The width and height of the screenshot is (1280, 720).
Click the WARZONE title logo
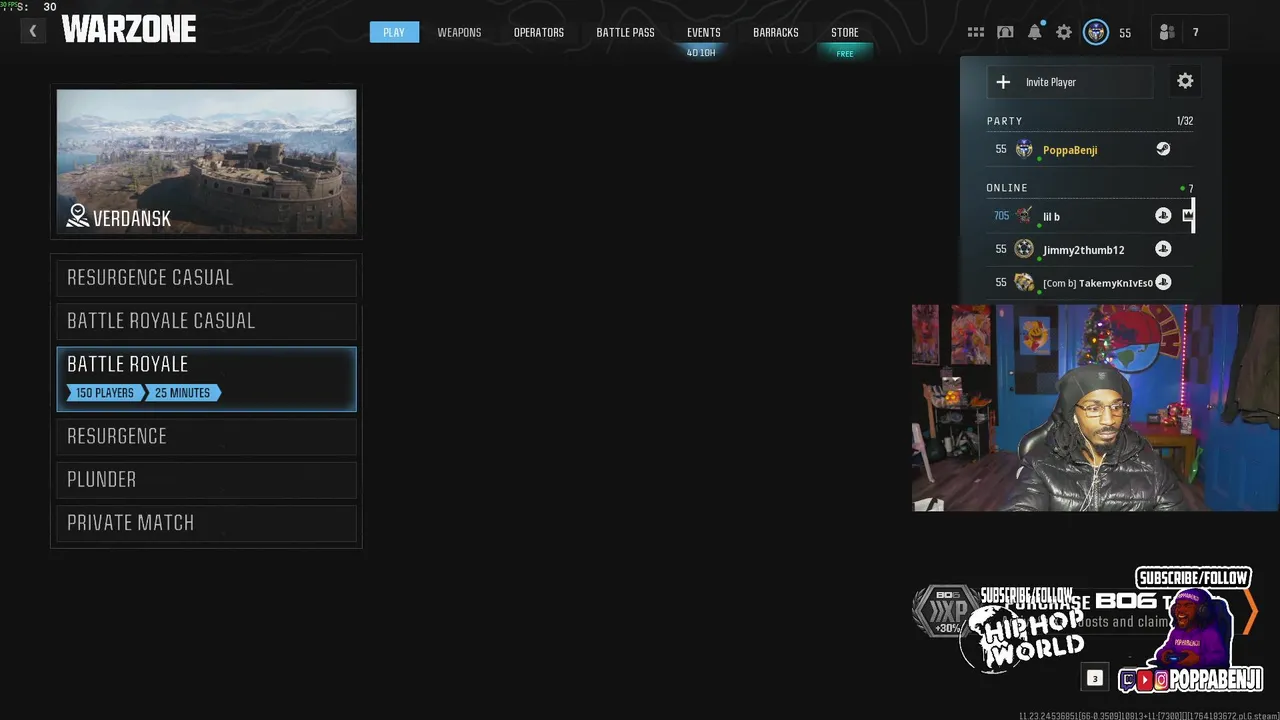[129, 30]
